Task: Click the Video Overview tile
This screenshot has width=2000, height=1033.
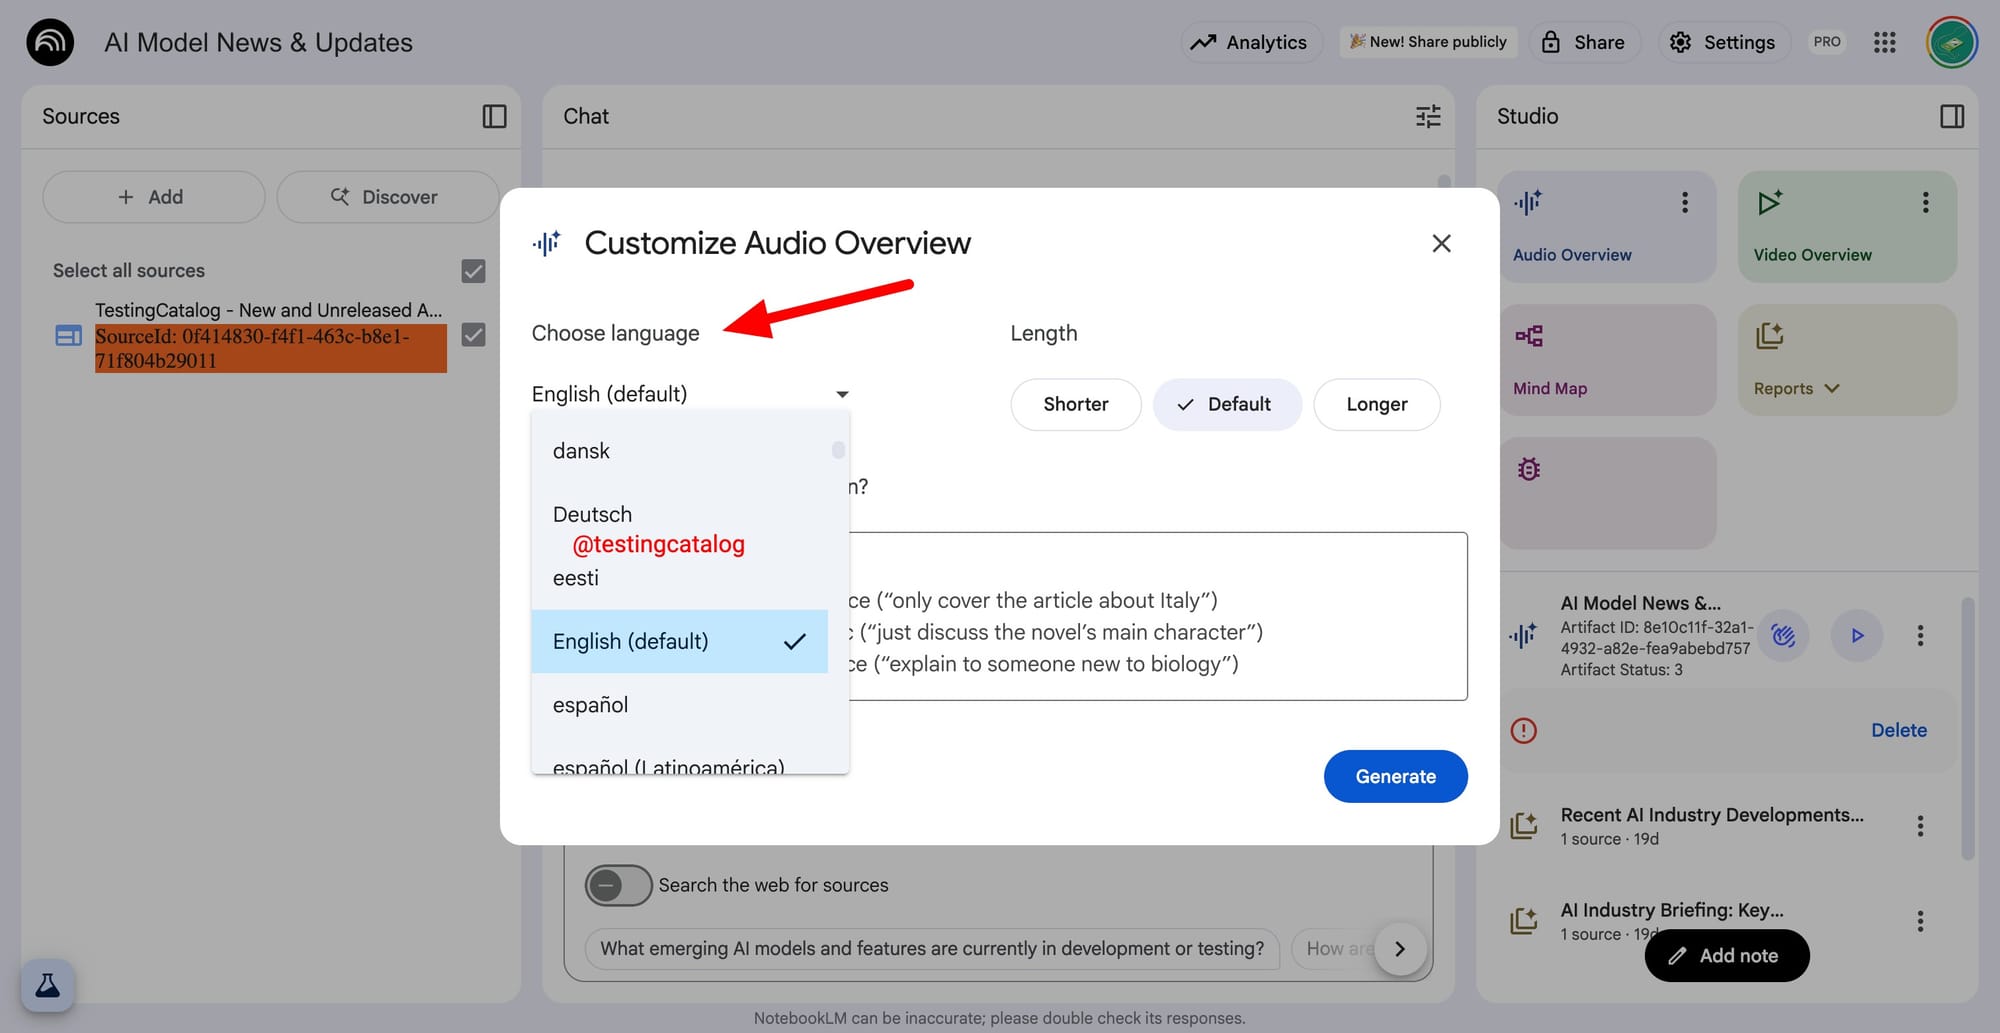Action: [x=1847, y=226]
